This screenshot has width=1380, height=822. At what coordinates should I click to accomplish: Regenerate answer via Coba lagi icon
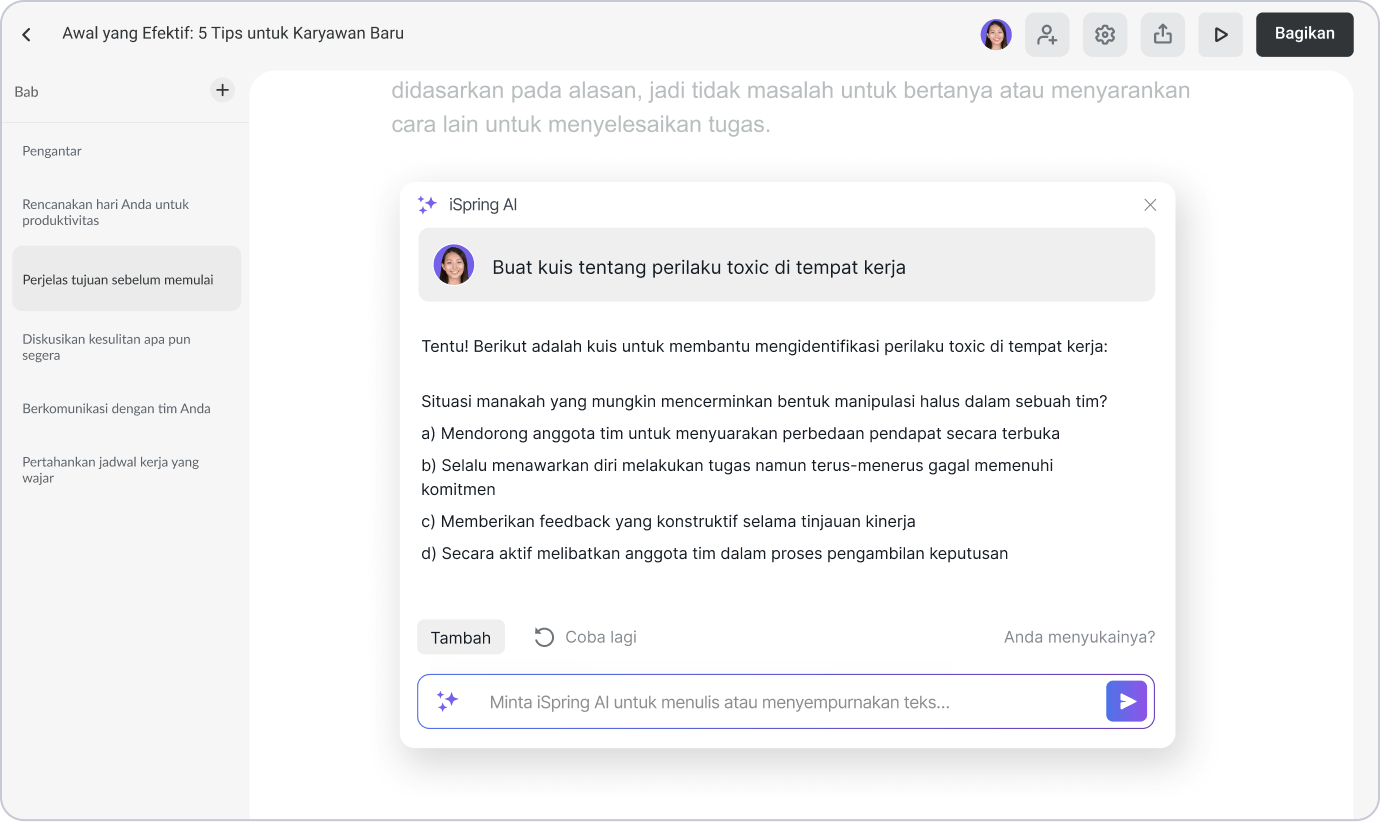coord(543,637)
